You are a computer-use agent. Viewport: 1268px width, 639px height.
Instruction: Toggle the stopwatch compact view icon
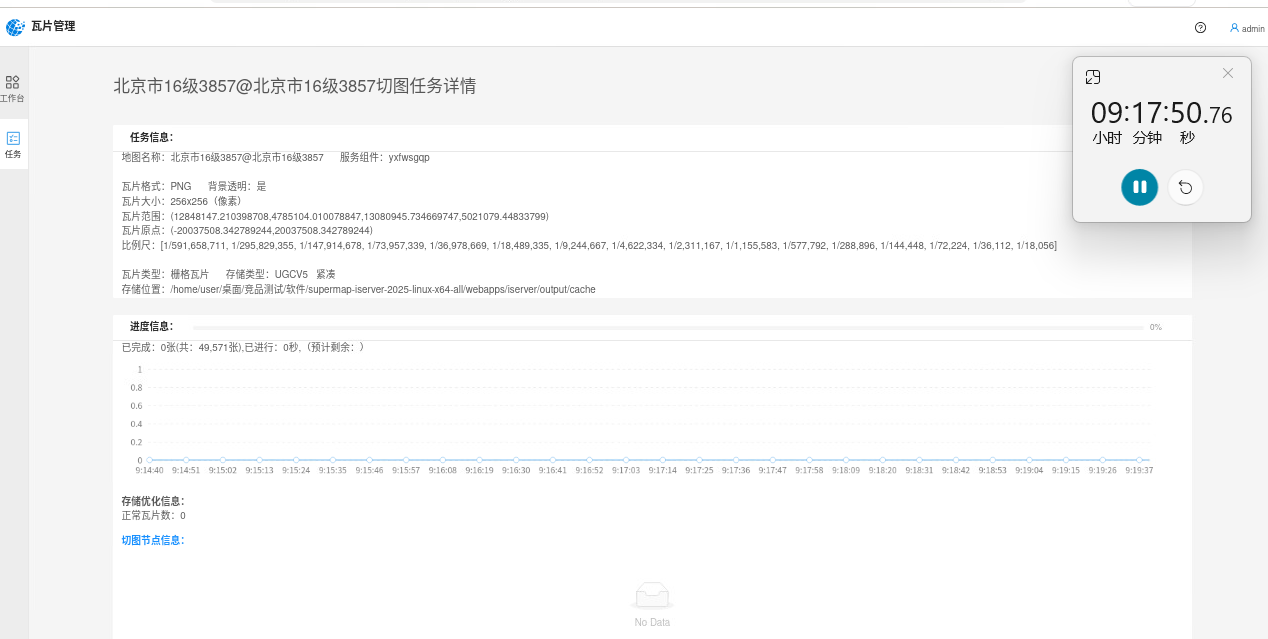pyautogui.click(x=1093, y=77)
